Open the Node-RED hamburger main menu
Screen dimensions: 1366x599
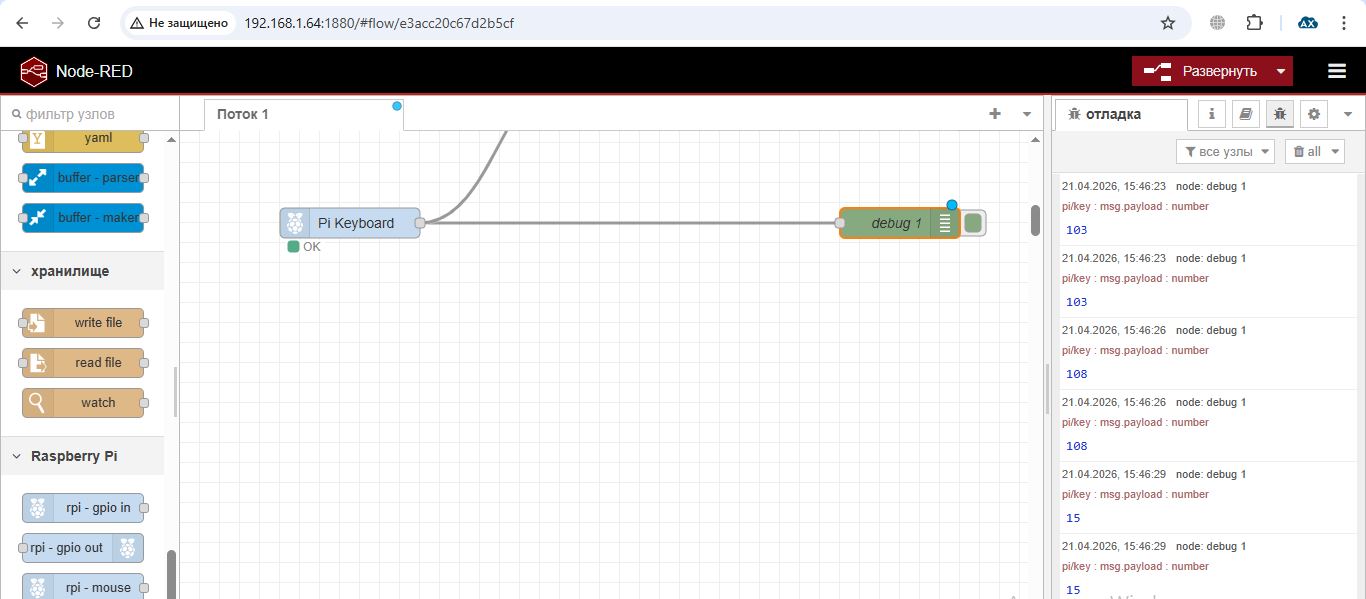pyautogui.click(x=1337, y=71)
